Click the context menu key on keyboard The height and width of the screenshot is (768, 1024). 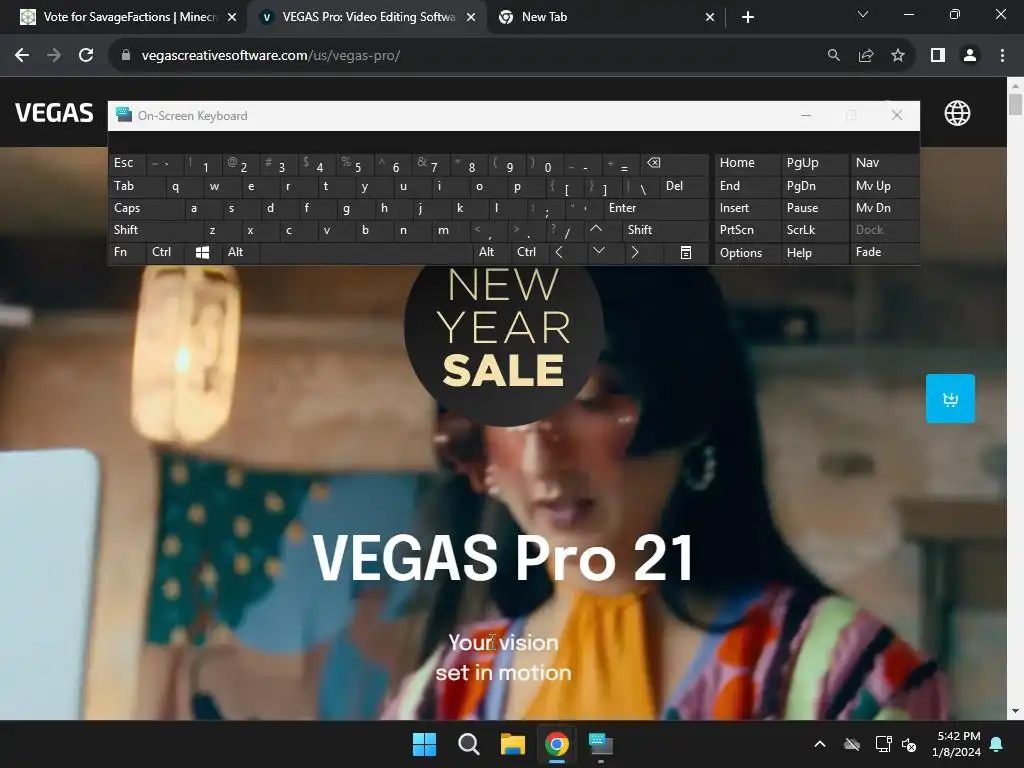tap(686, 252)
